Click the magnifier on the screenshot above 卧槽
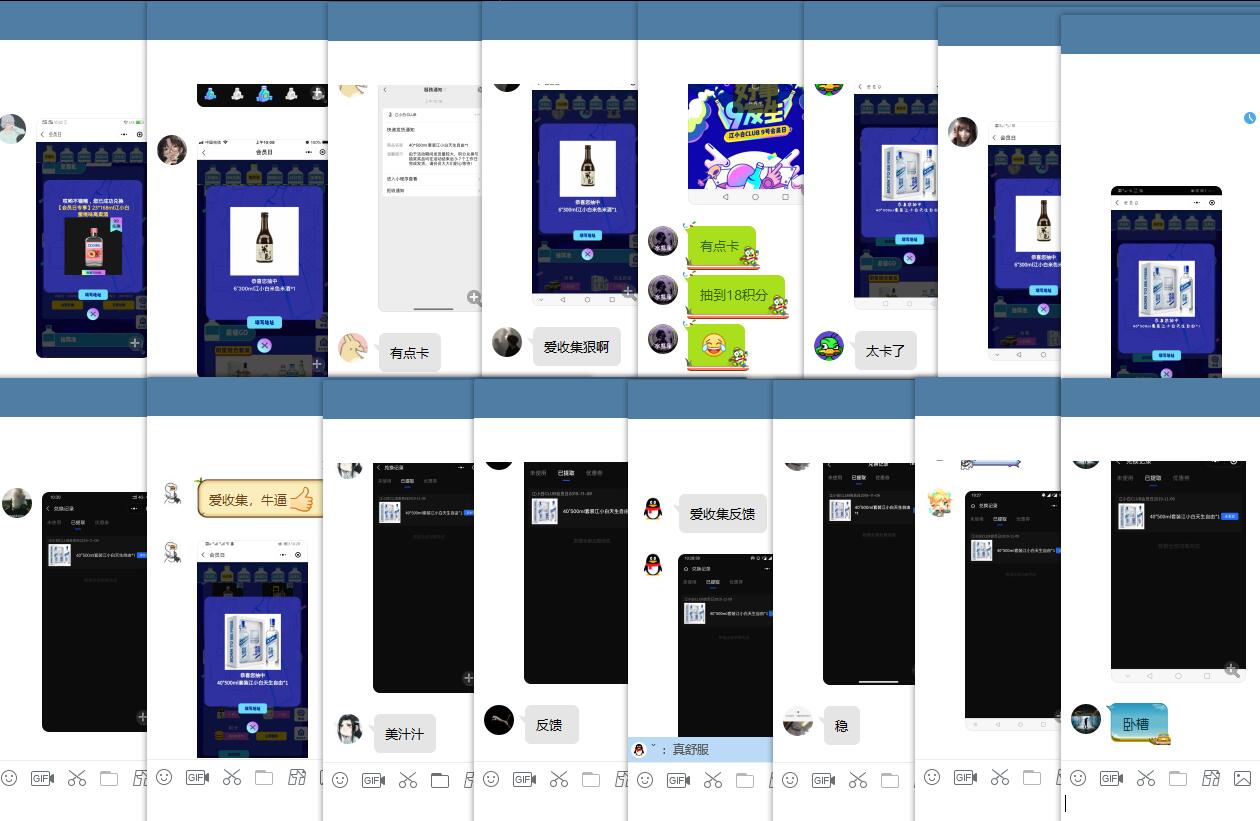1260x821 pixels. (x=1232, y=670)
